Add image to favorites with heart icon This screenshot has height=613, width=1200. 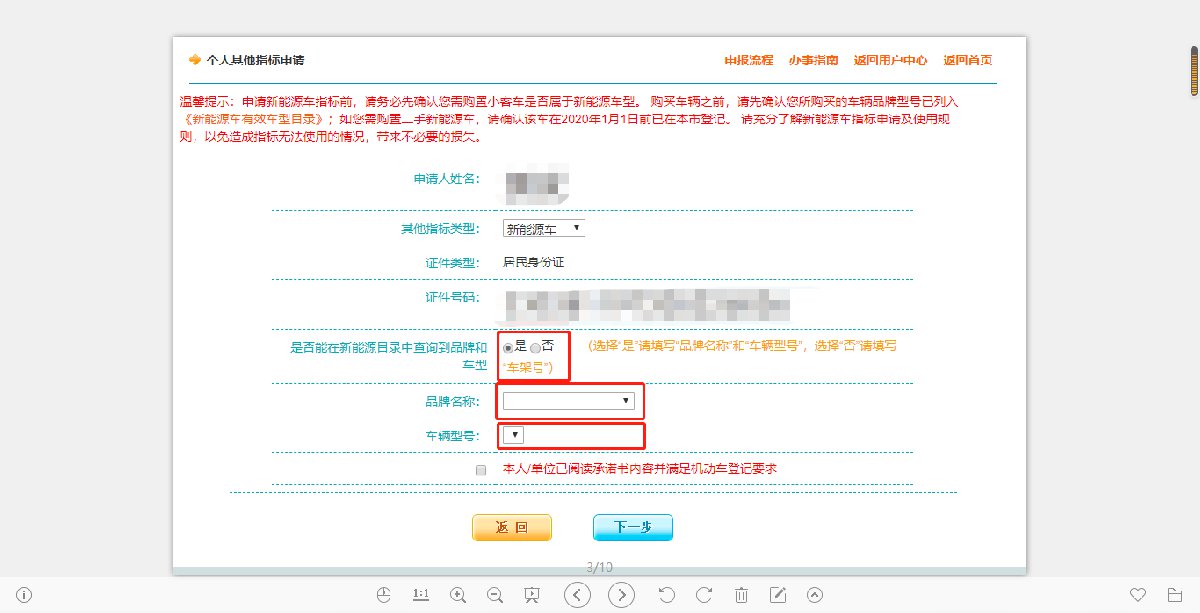[x=1137, y=595]
